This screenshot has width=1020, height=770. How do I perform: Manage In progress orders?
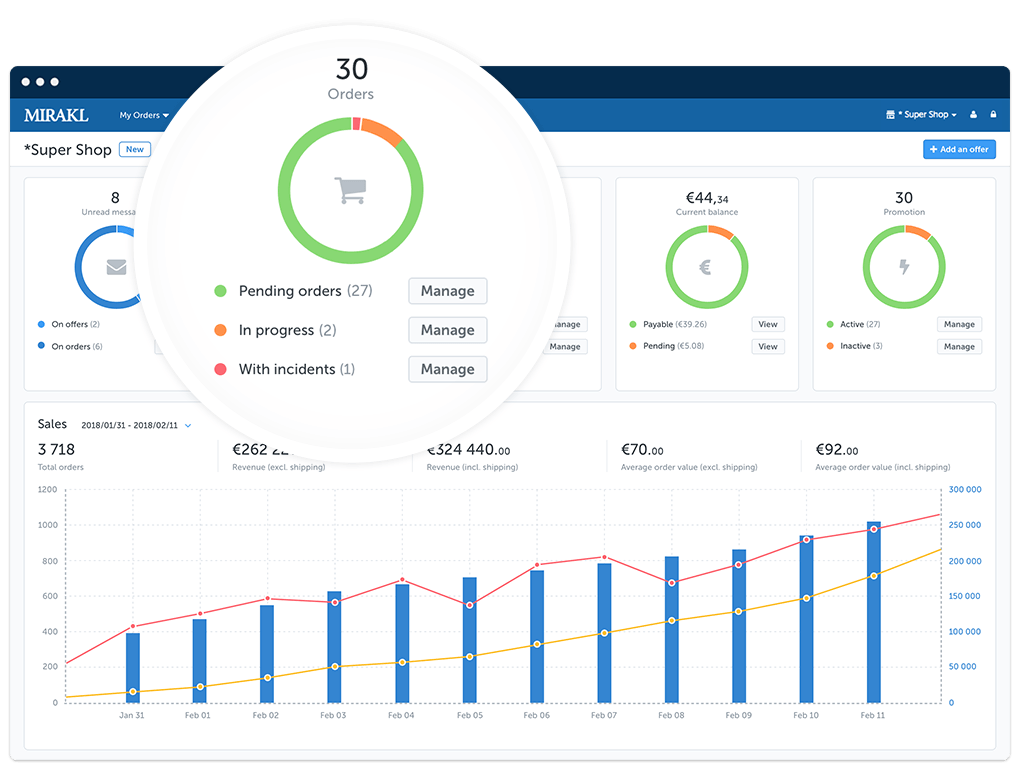(x=447, y=330)
